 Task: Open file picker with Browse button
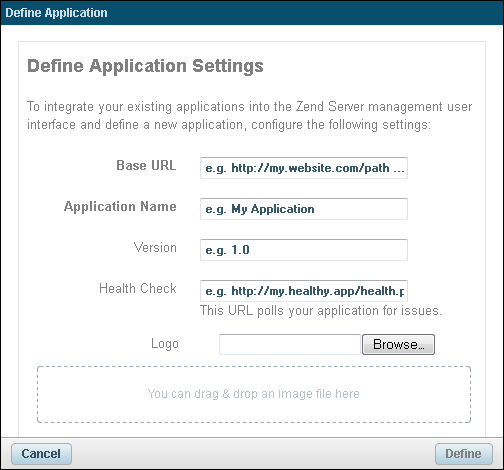398,344
